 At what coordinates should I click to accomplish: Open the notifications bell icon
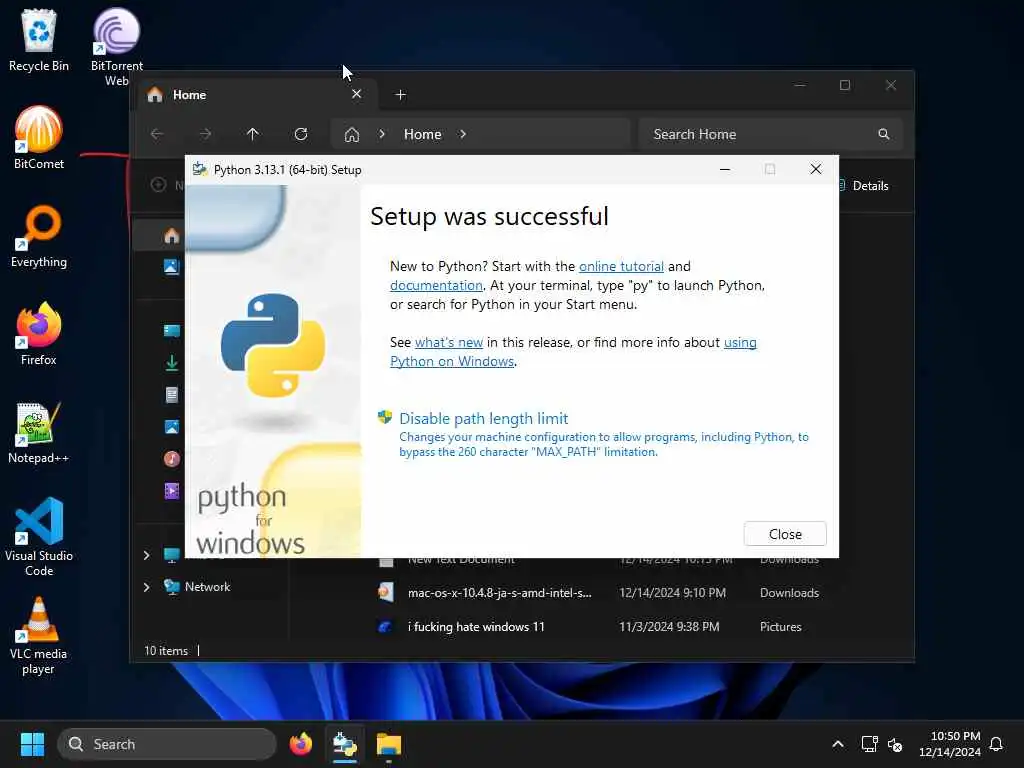(997, 744)
